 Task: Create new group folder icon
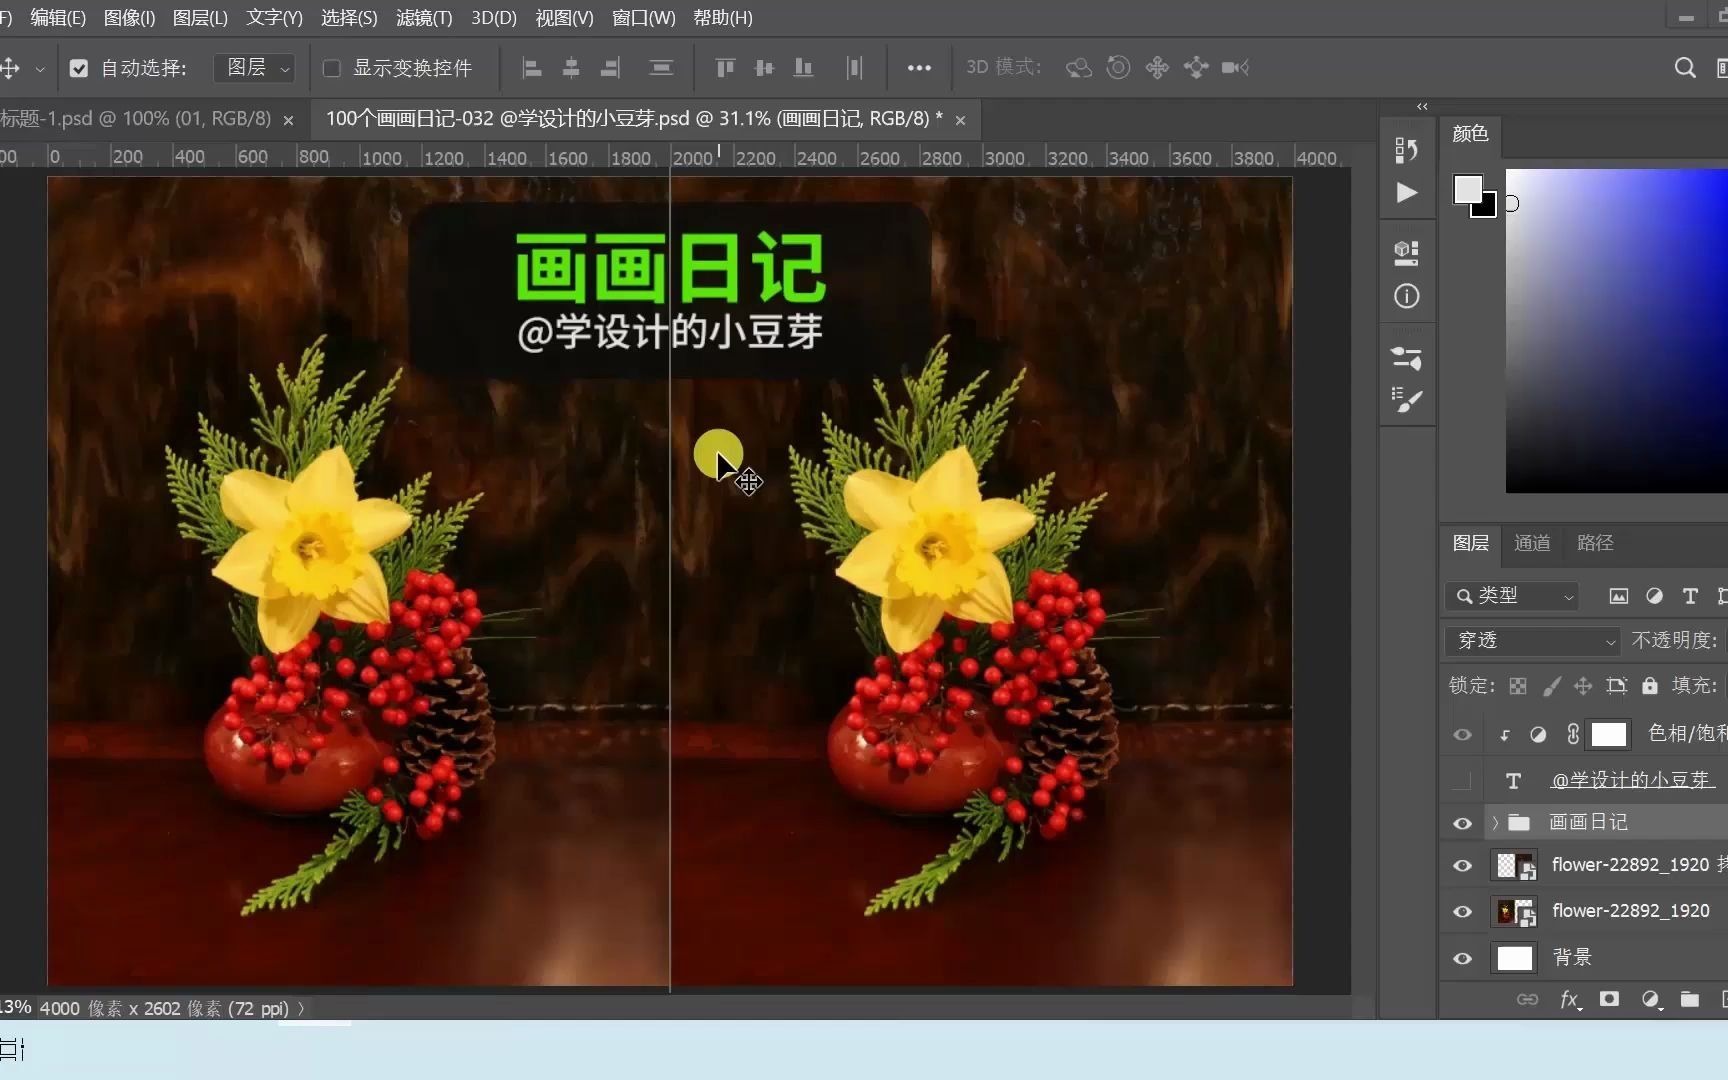(x=1690, y=999)
